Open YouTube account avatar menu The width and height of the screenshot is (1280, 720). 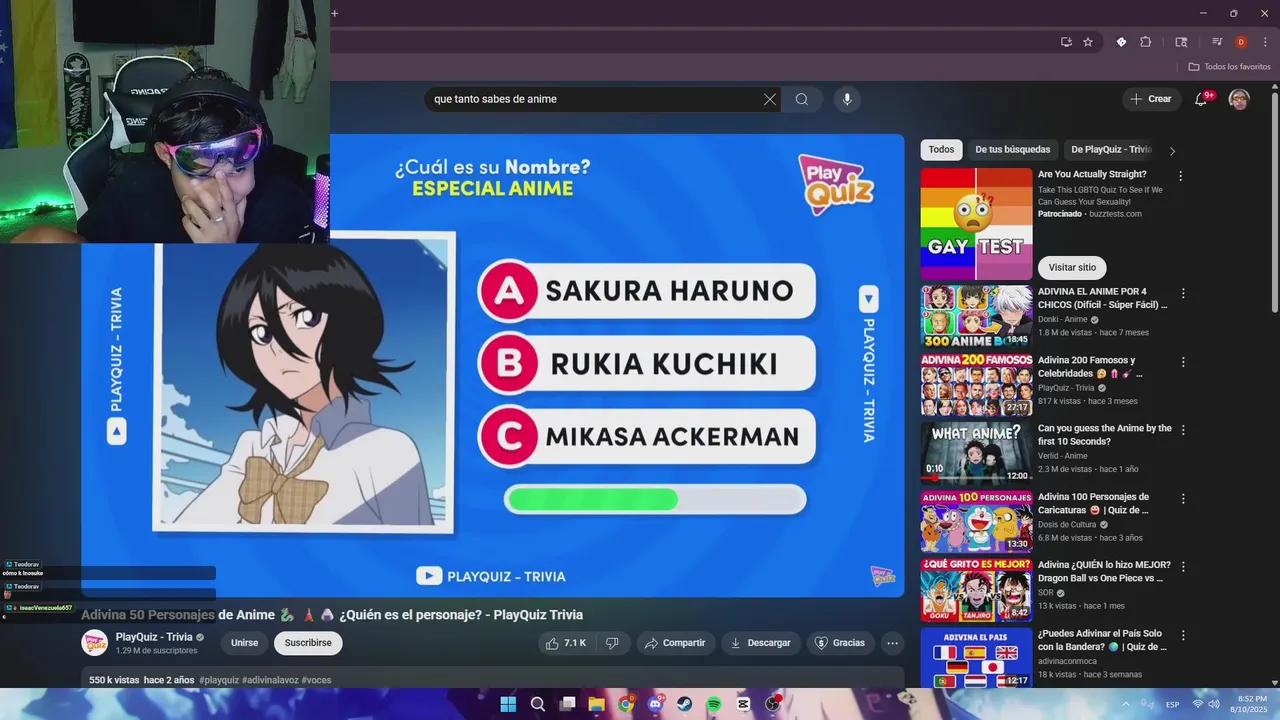tap(1239, 99)
